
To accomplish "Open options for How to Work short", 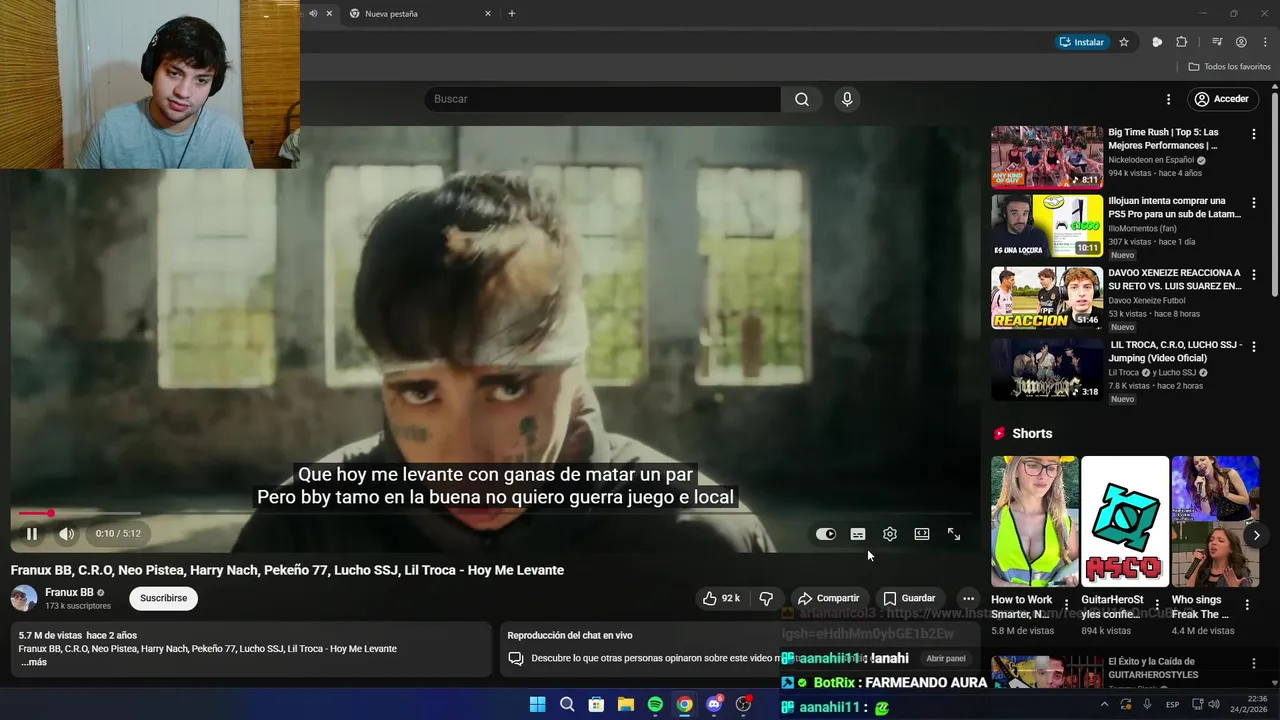I will (1066, 604).
